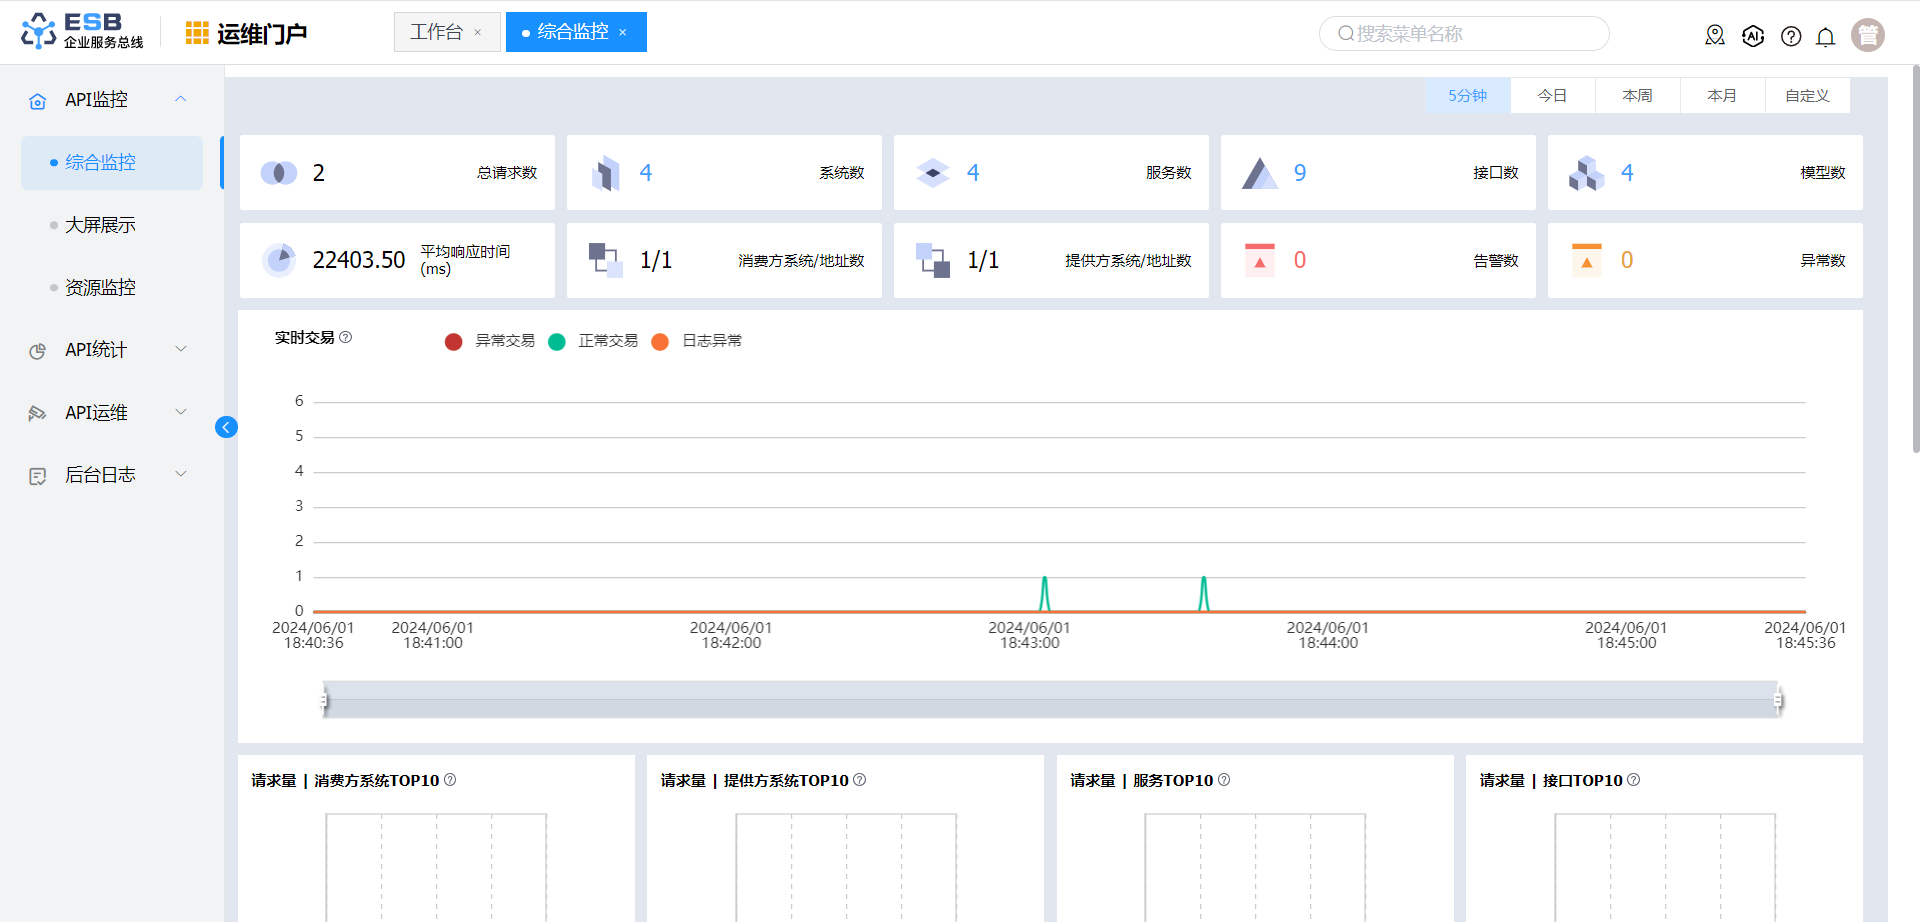Image resolution: width=1920 pixels, height=922 pixels.
Task: Expand the API运维 sidebar menu
Action: 108,413
